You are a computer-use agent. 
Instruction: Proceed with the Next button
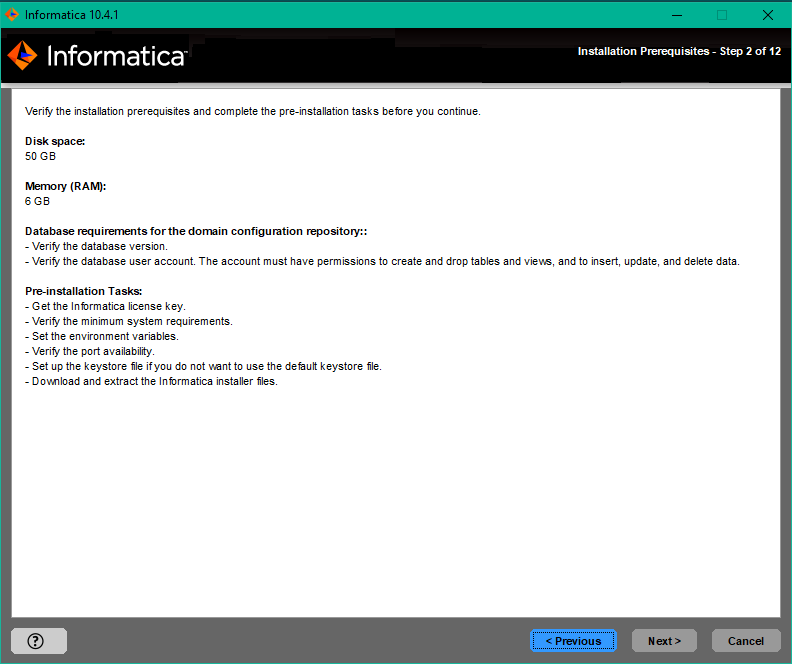tap(664, 641)
